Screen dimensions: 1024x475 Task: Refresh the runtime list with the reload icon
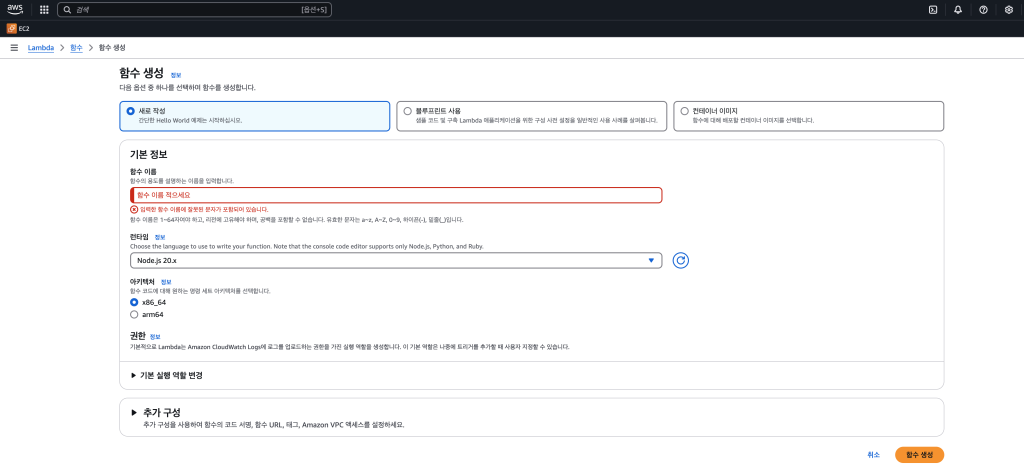681,260
